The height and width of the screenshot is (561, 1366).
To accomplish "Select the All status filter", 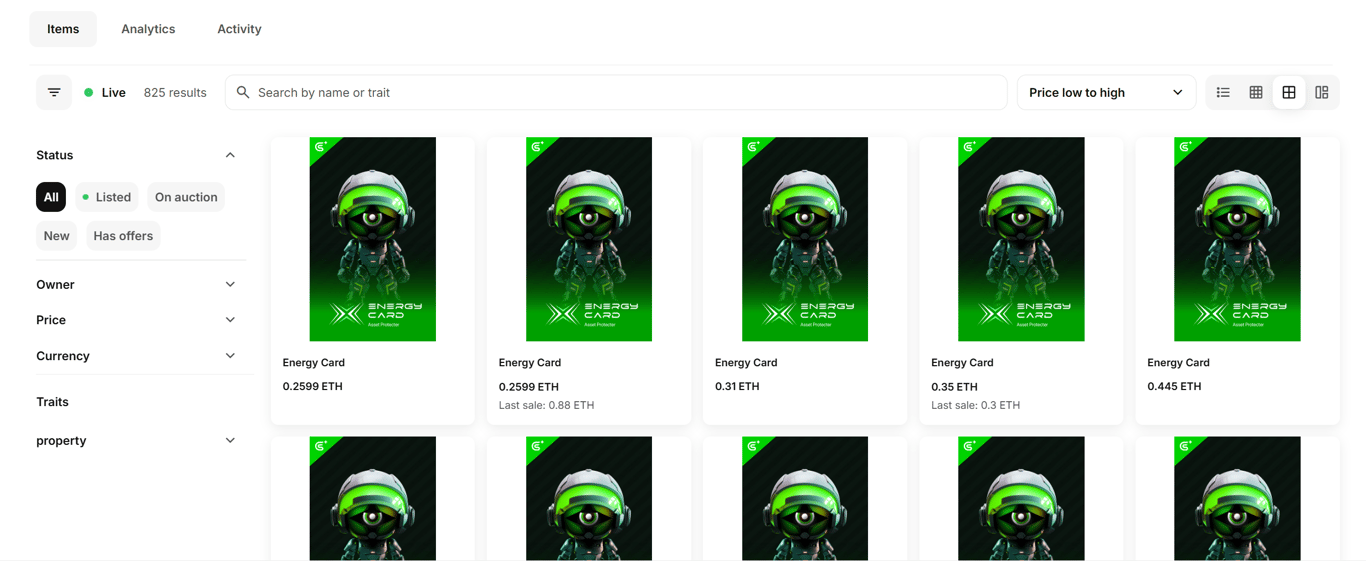I will point(51,197).
